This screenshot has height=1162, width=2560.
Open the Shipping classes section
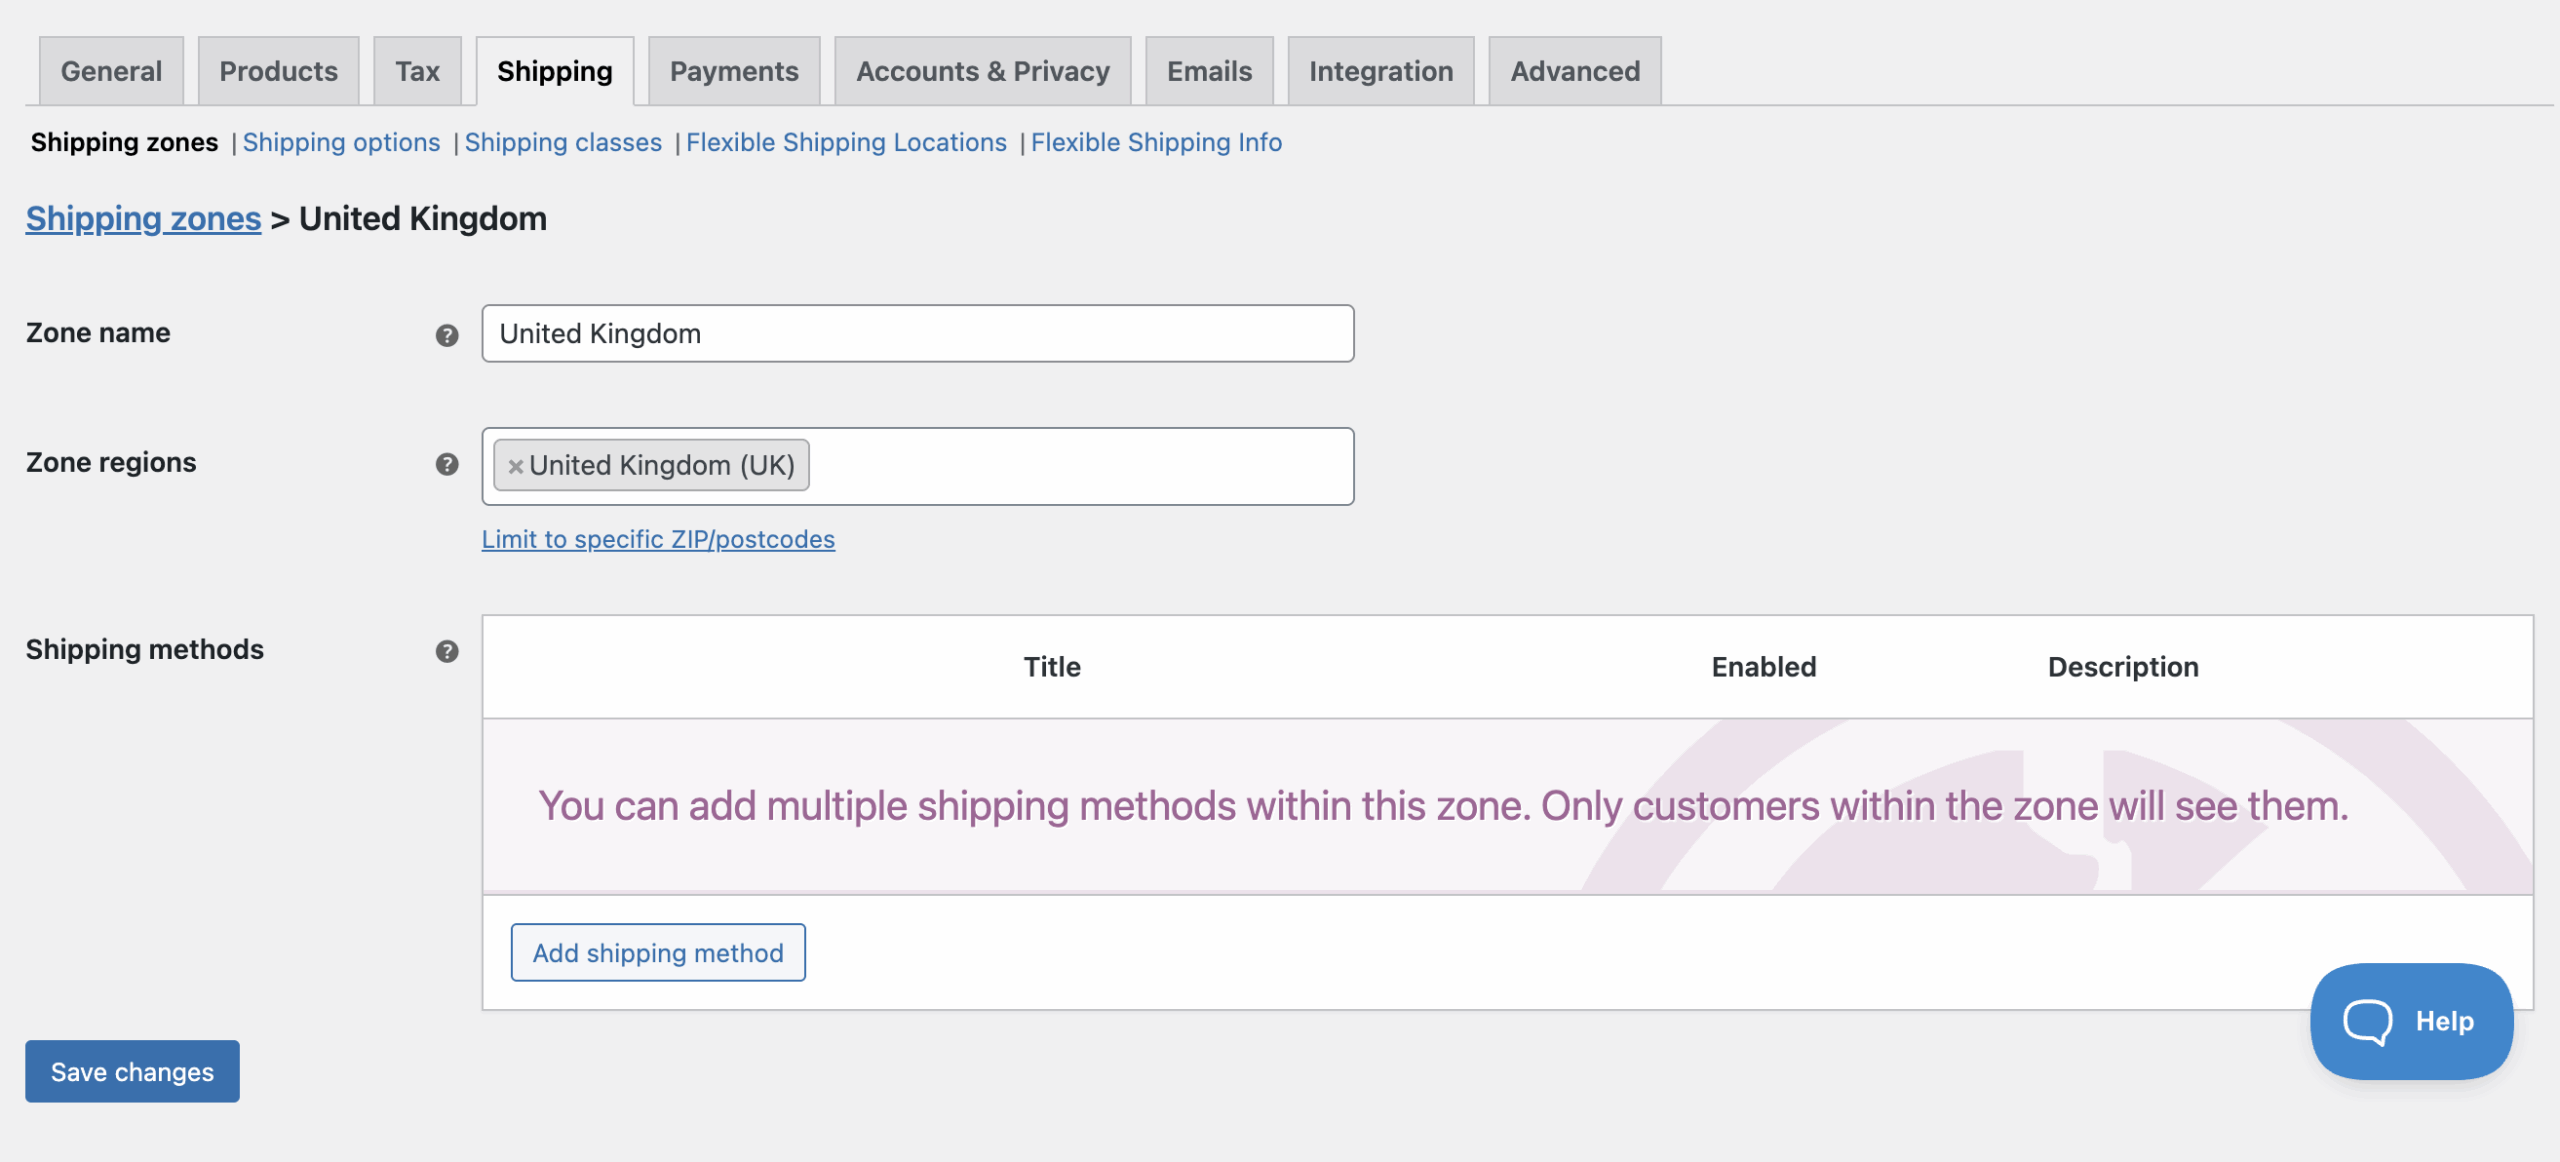(562, 142)
